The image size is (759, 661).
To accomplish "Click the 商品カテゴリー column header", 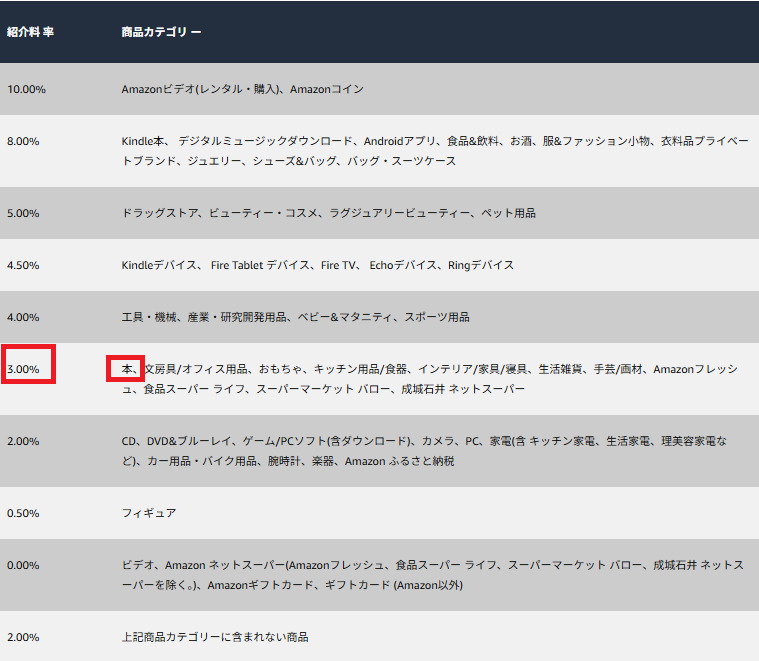I will pyautogui.click(x=161, y=32).
